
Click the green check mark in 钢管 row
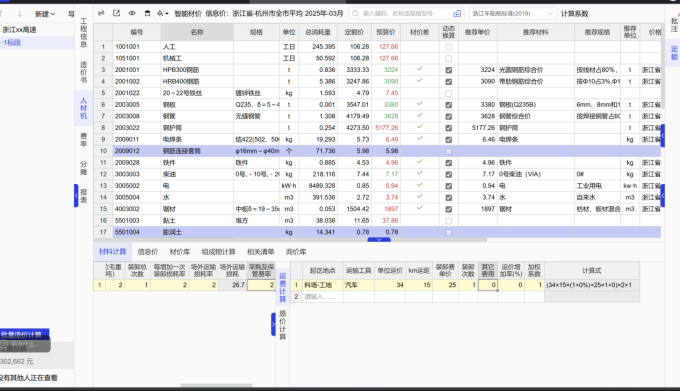(419, 115)
